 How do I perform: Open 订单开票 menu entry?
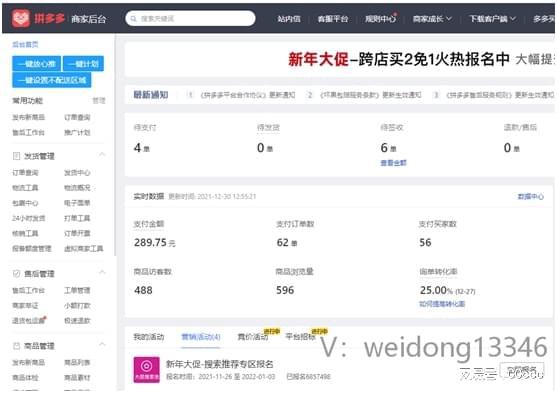click(77, 233)
